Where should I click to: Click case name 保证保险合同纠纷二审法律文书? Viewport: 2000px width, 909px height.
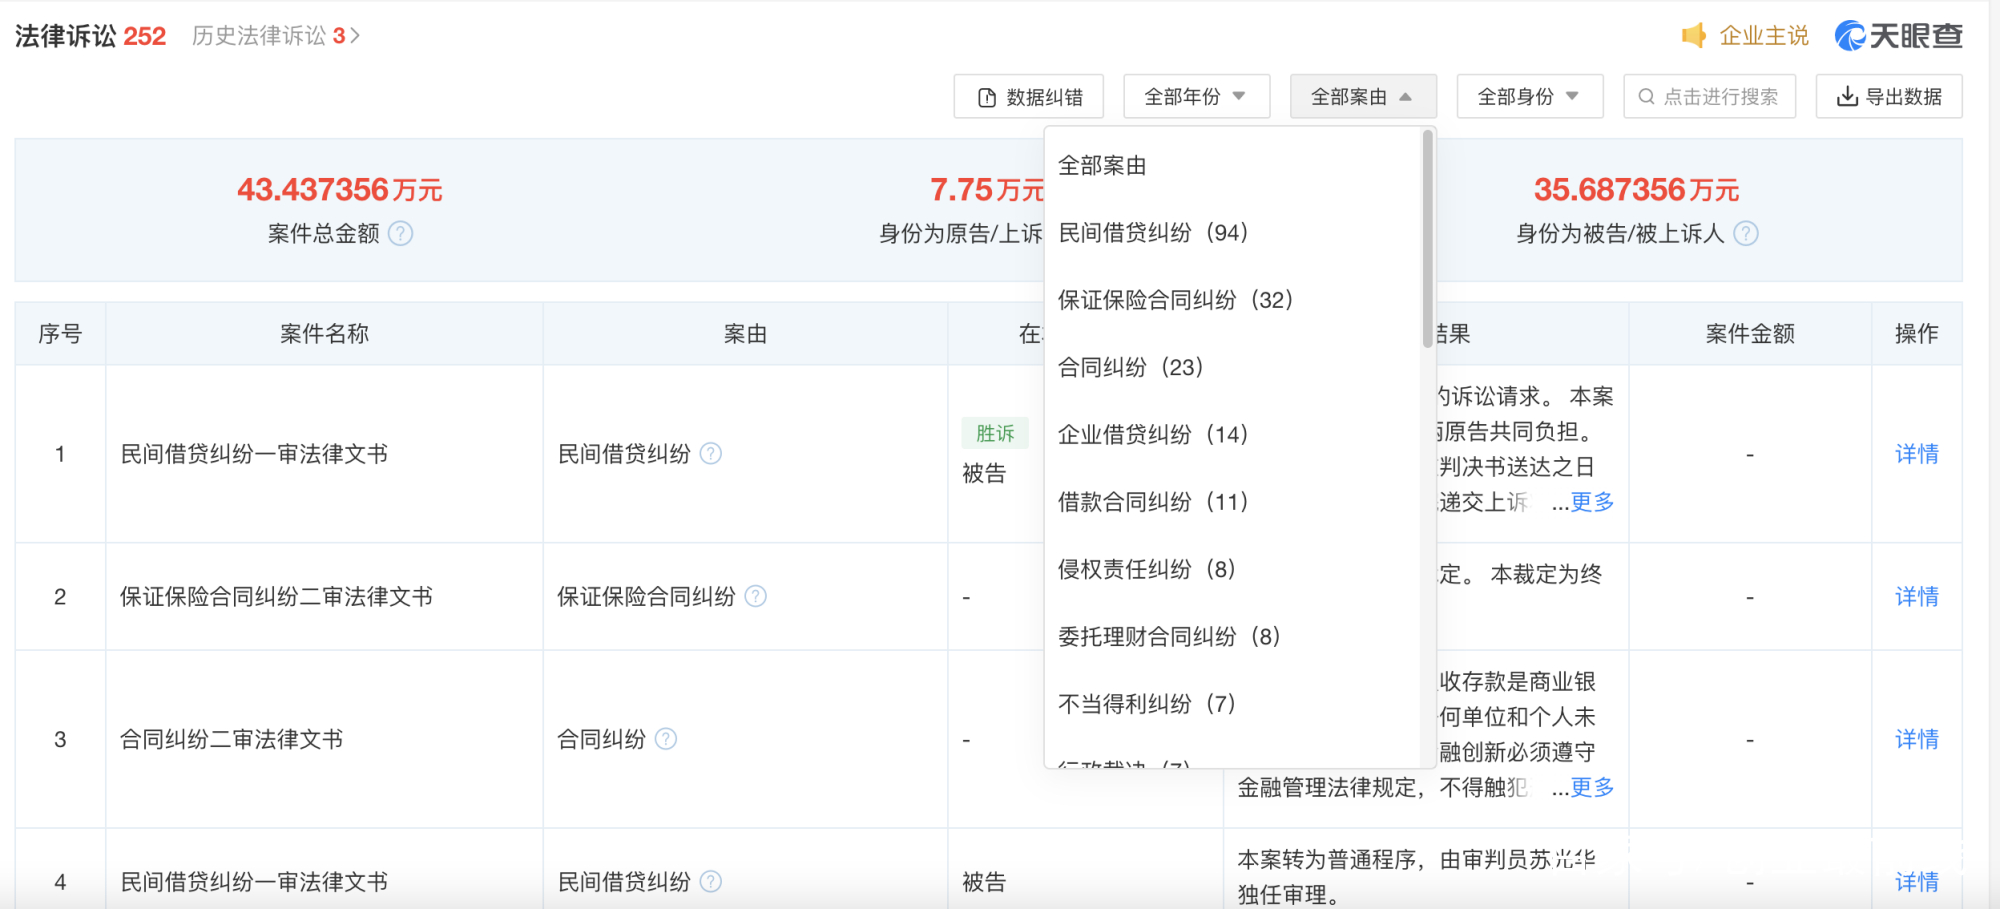[276, 597]
